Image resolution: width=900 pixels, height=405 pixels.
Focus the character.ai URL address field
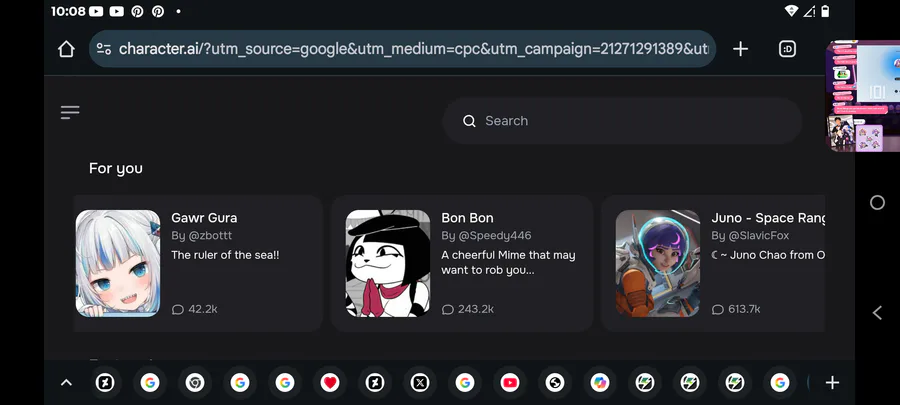pos(402,49)
